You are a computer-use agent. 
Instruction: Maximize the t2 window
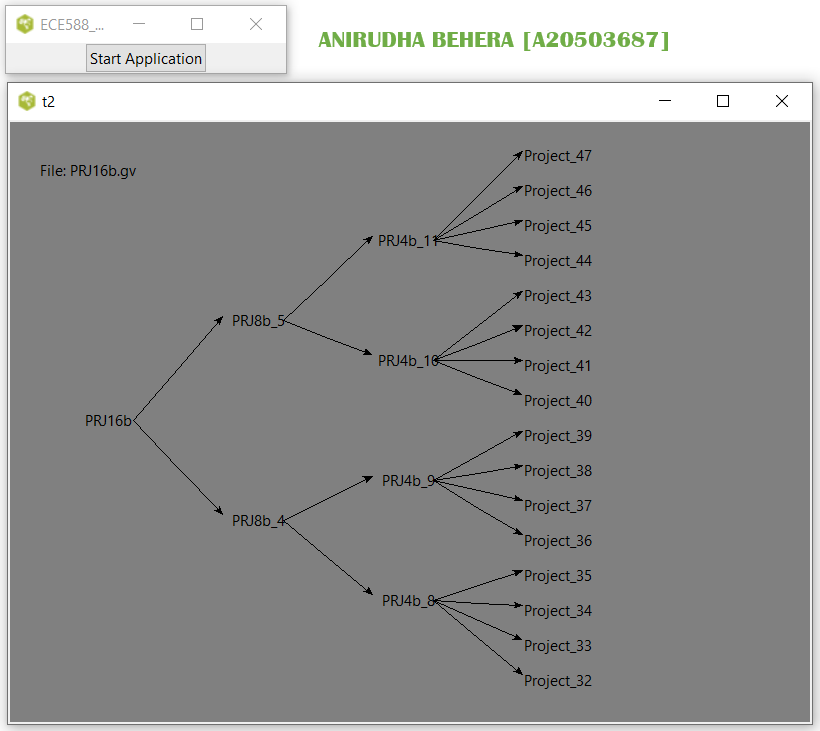(723, 101)
